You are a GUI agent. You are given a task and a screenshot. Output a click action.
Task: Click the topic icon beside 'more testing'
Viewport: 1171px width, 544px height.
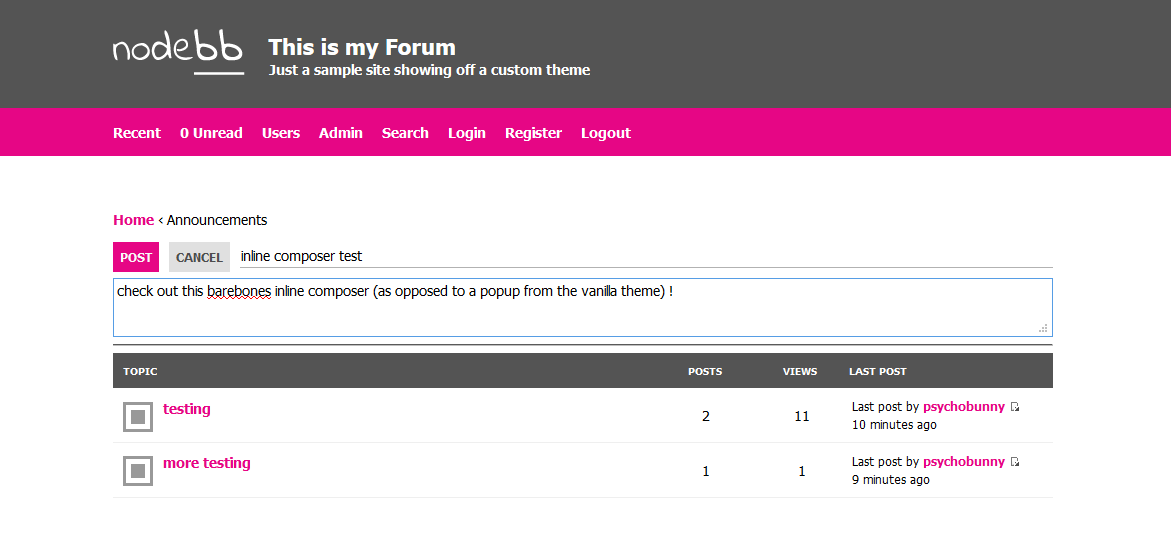[x=138, y=470]
